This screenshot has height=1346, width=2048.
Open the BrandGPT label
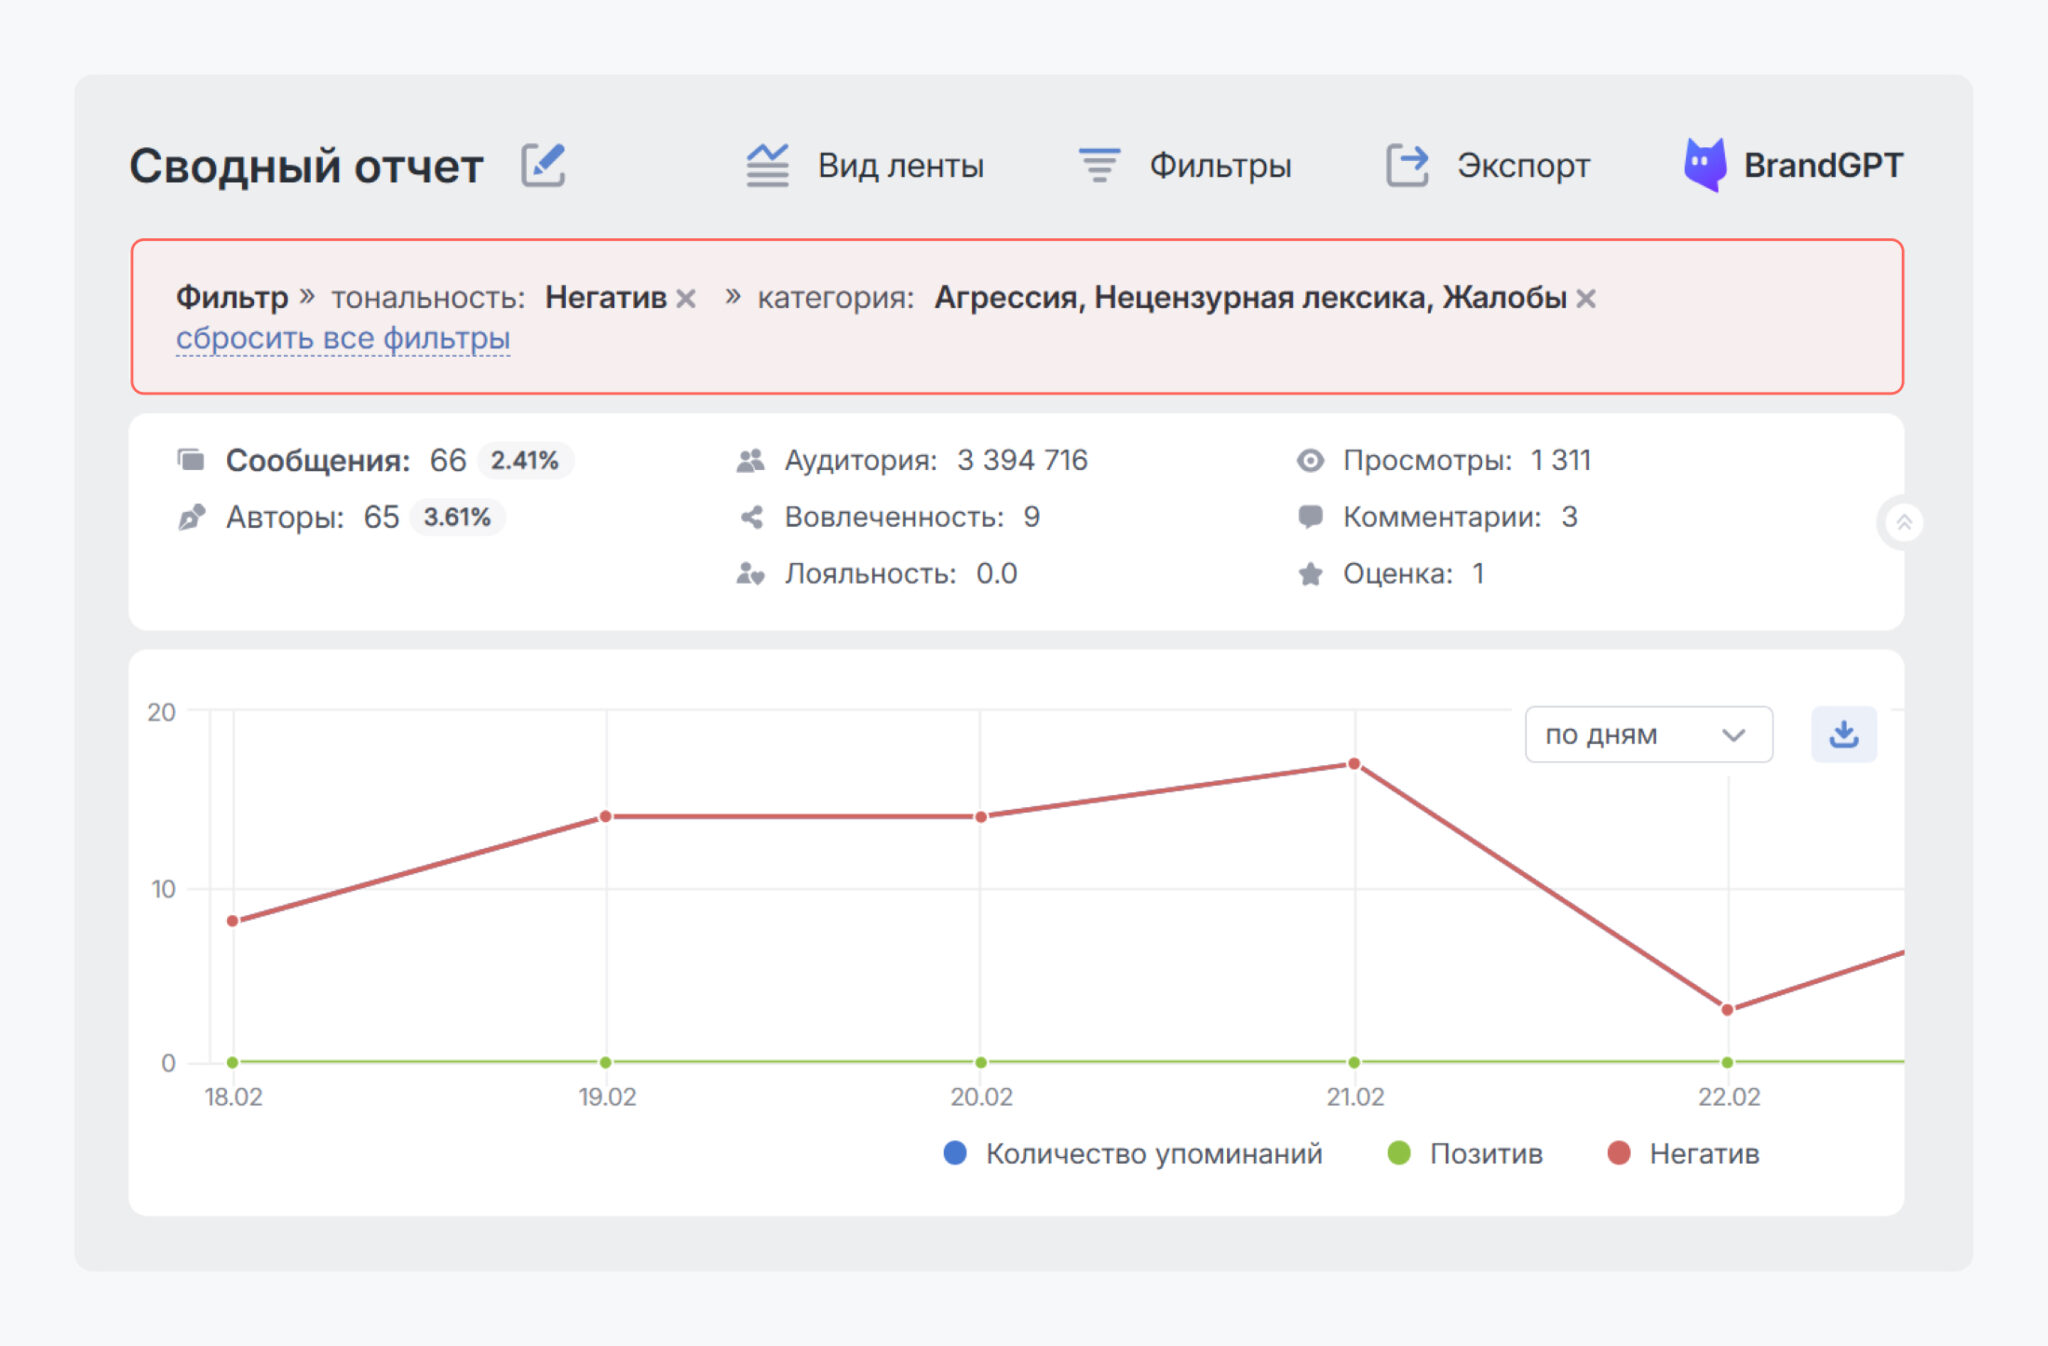(x=1823, y=165)
